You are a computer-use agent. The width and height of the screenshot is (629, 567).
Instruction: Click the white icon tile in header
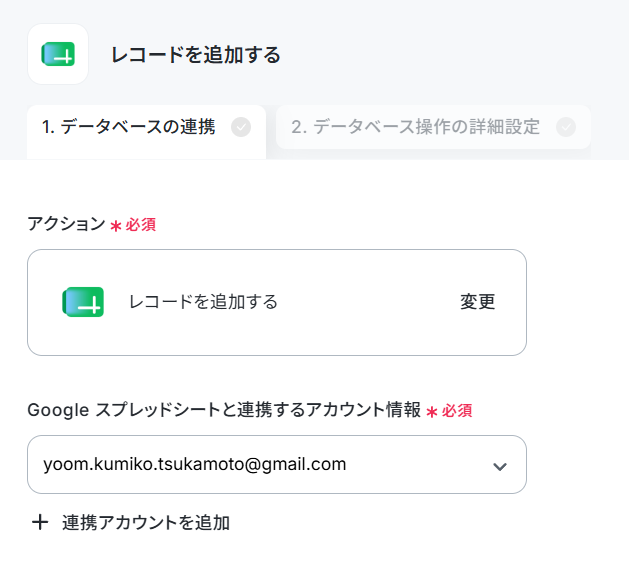(58, 54)
